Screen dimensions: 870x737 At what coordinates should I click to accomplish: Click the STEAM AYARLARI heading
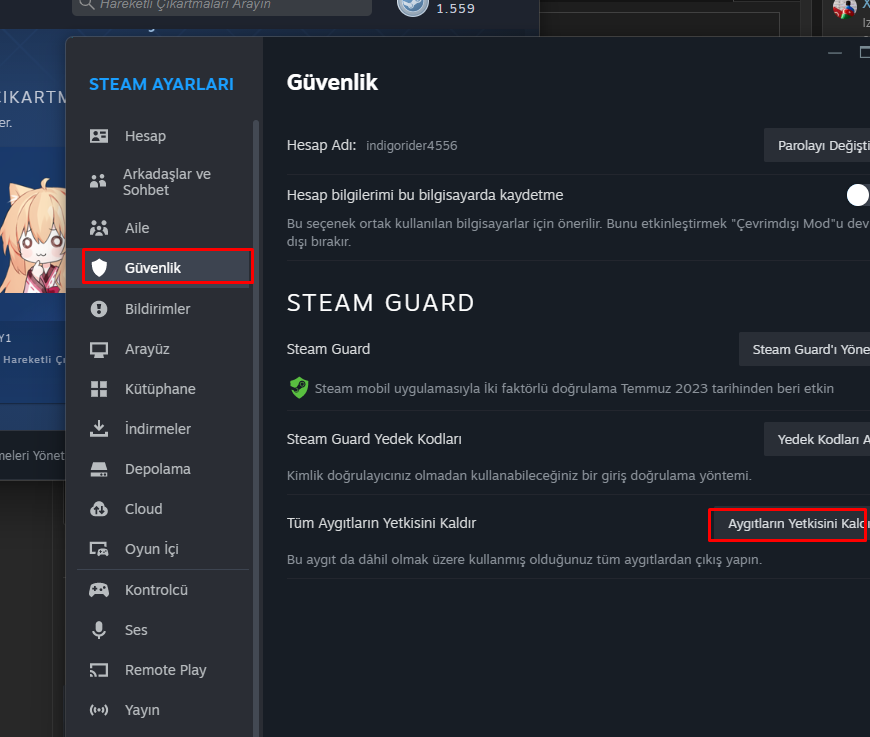coord(161,84)
